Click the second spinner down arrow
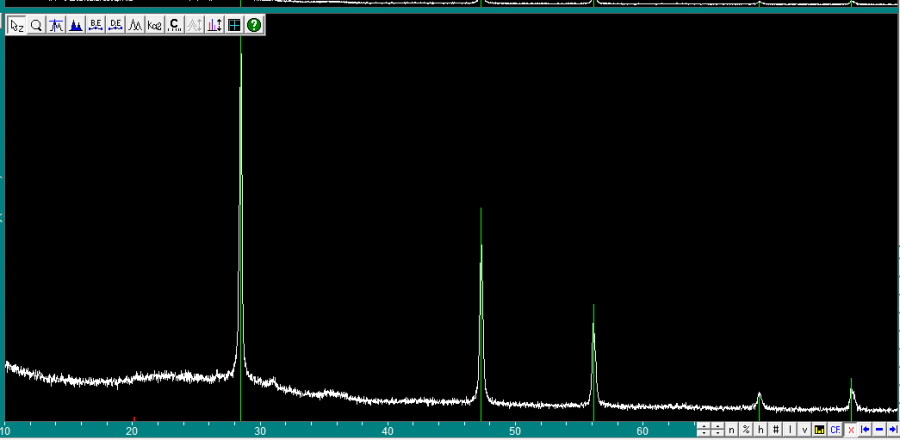This screenshot has width=900, height=440. pyautogui.click(x=717, y=433)
